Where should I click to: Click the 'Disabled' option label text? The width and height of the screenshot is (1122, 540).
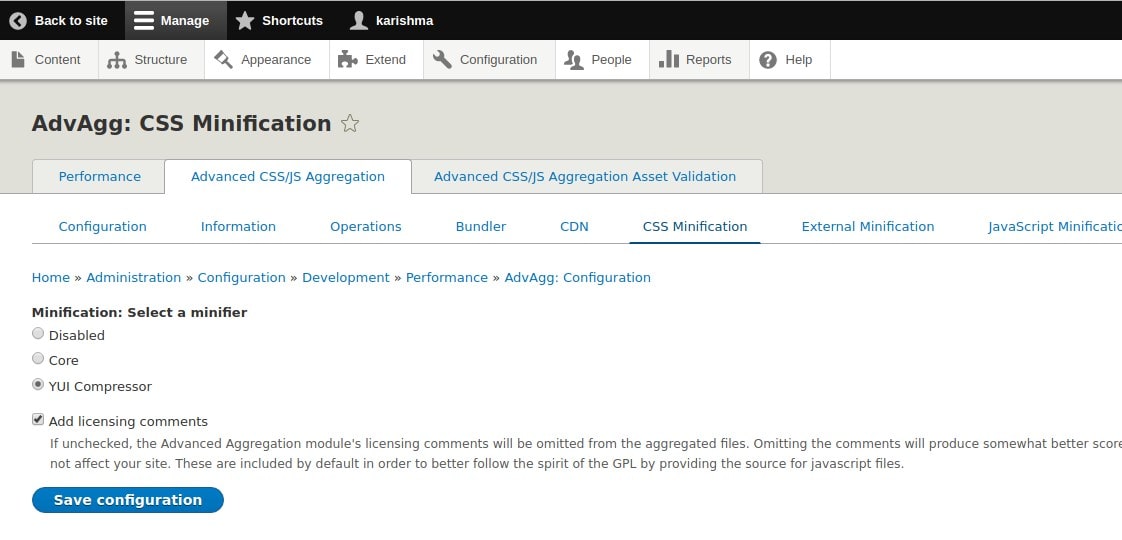(x=77, y=335)
